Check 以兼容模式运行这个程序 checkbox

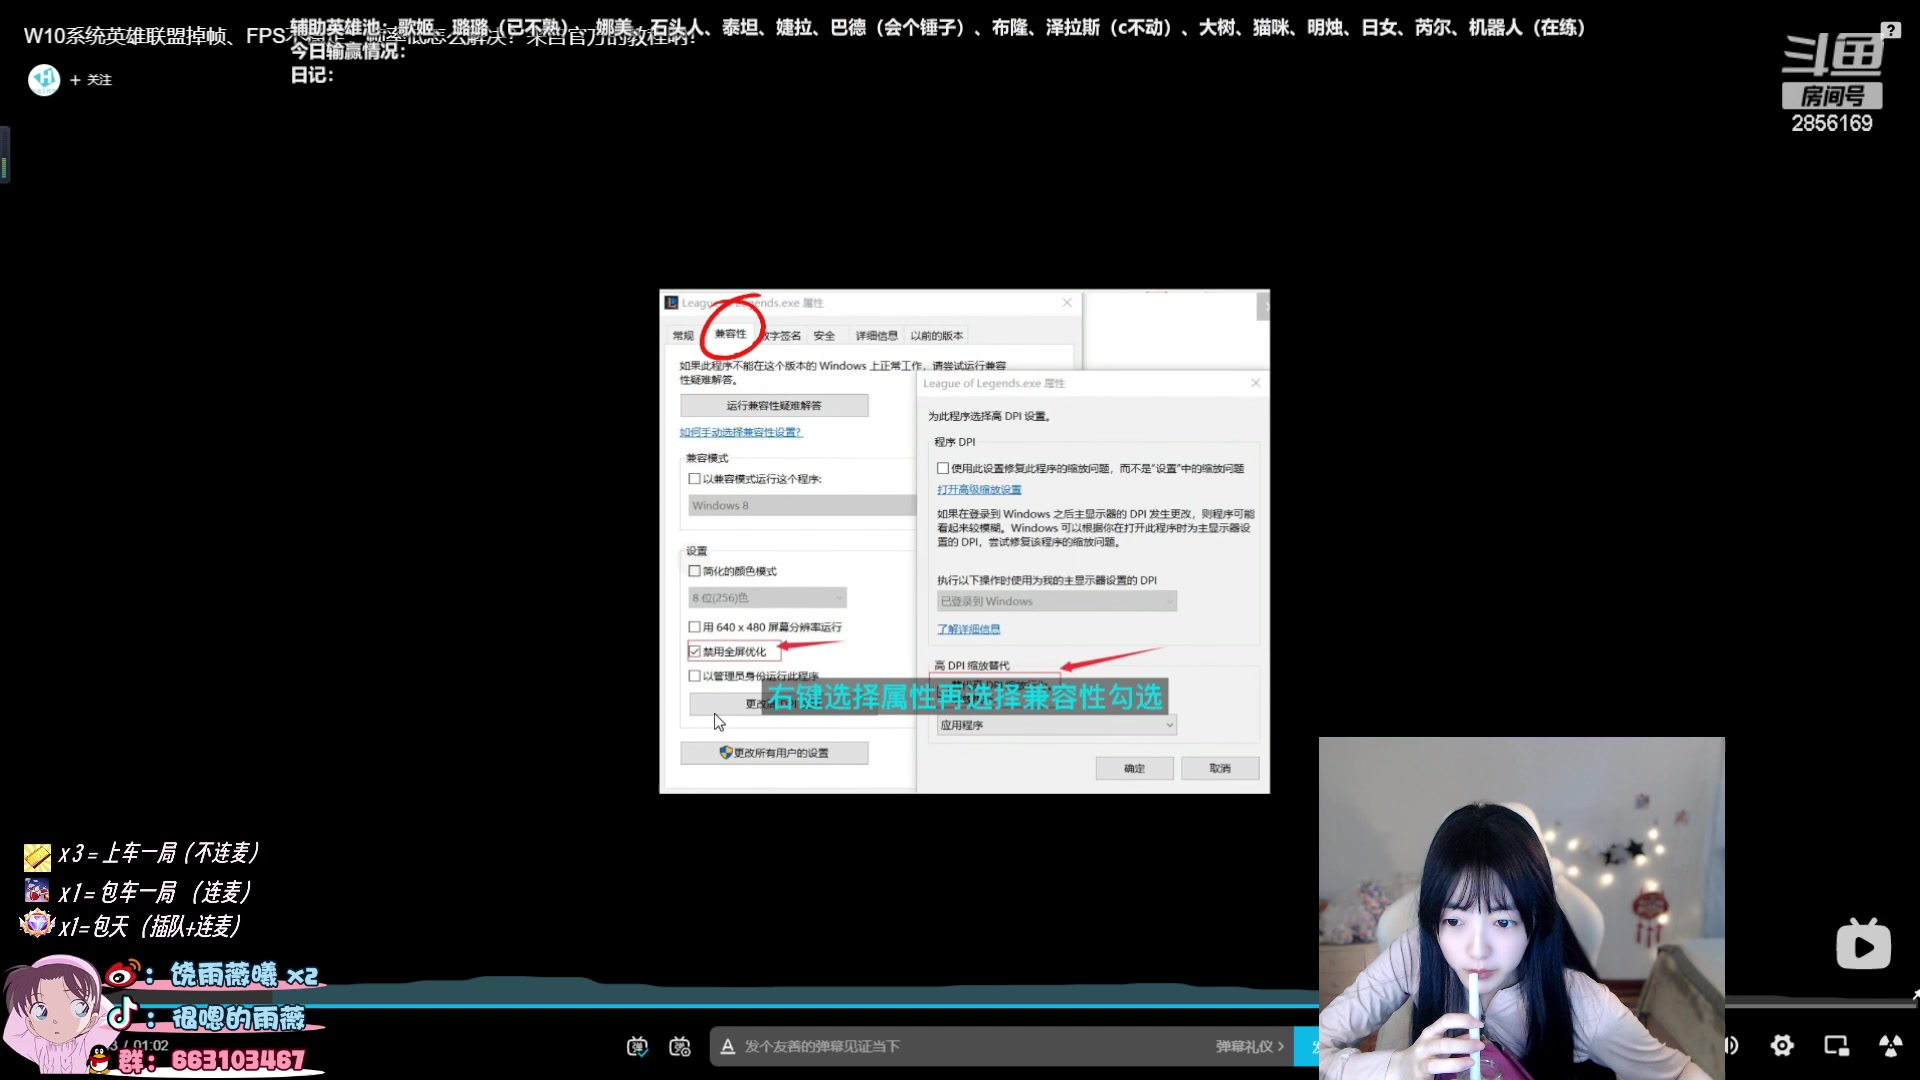pyautogui.click(x=694, y=479)
